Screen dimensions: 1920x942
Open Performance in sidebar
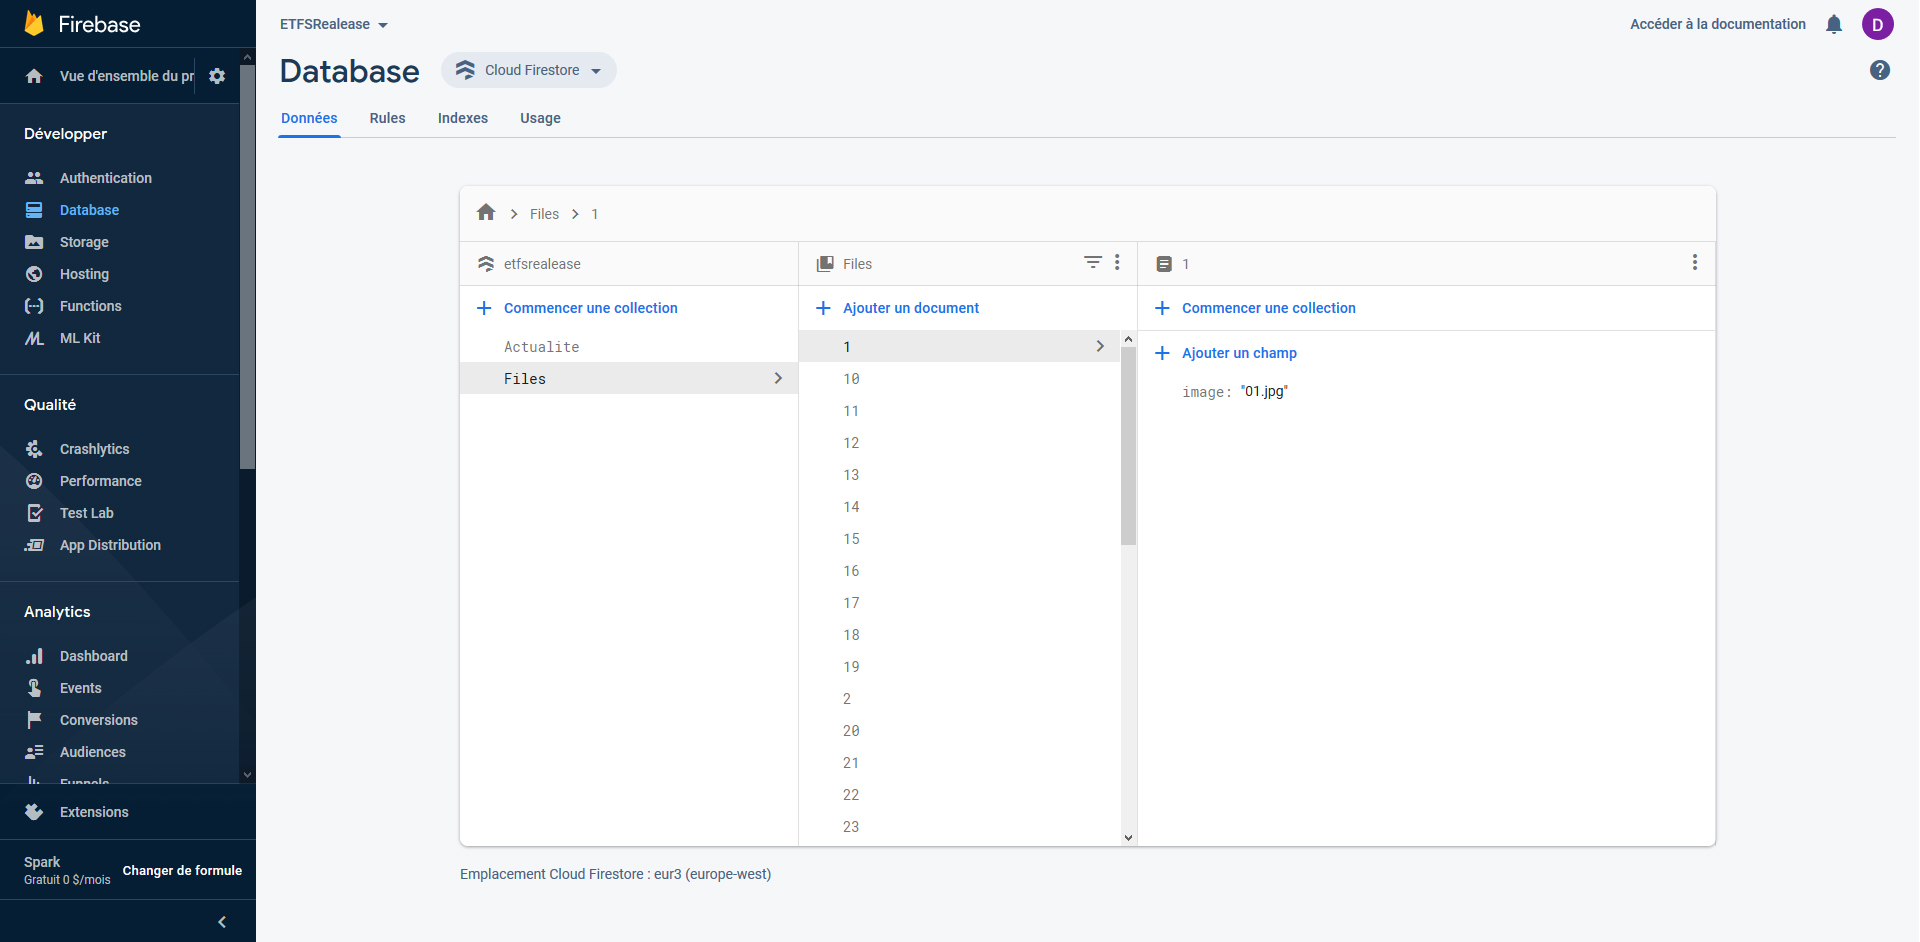100,481
